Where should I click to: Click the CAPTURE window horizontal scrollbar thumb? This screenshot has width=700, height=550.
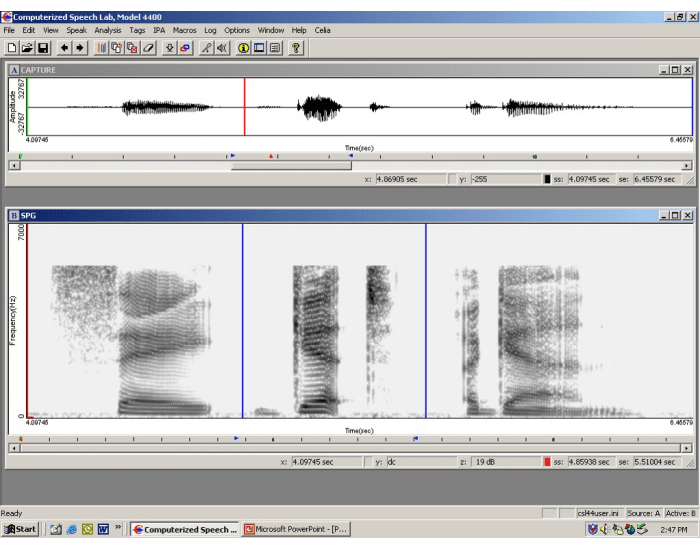tap(291, 166)
